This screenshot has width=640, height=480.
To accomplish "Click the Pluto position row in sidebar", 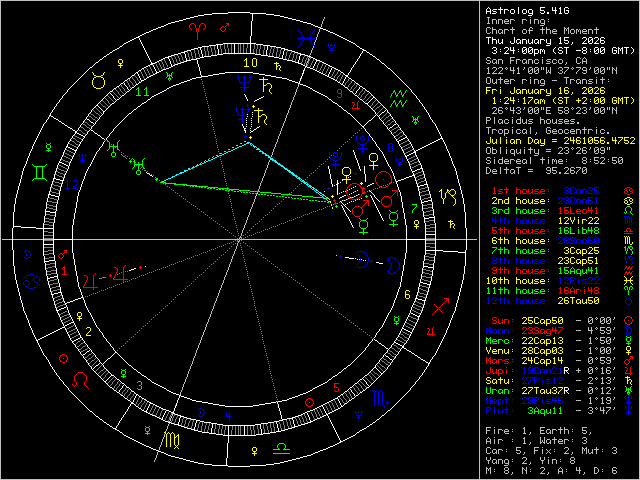I will [555, 410].
